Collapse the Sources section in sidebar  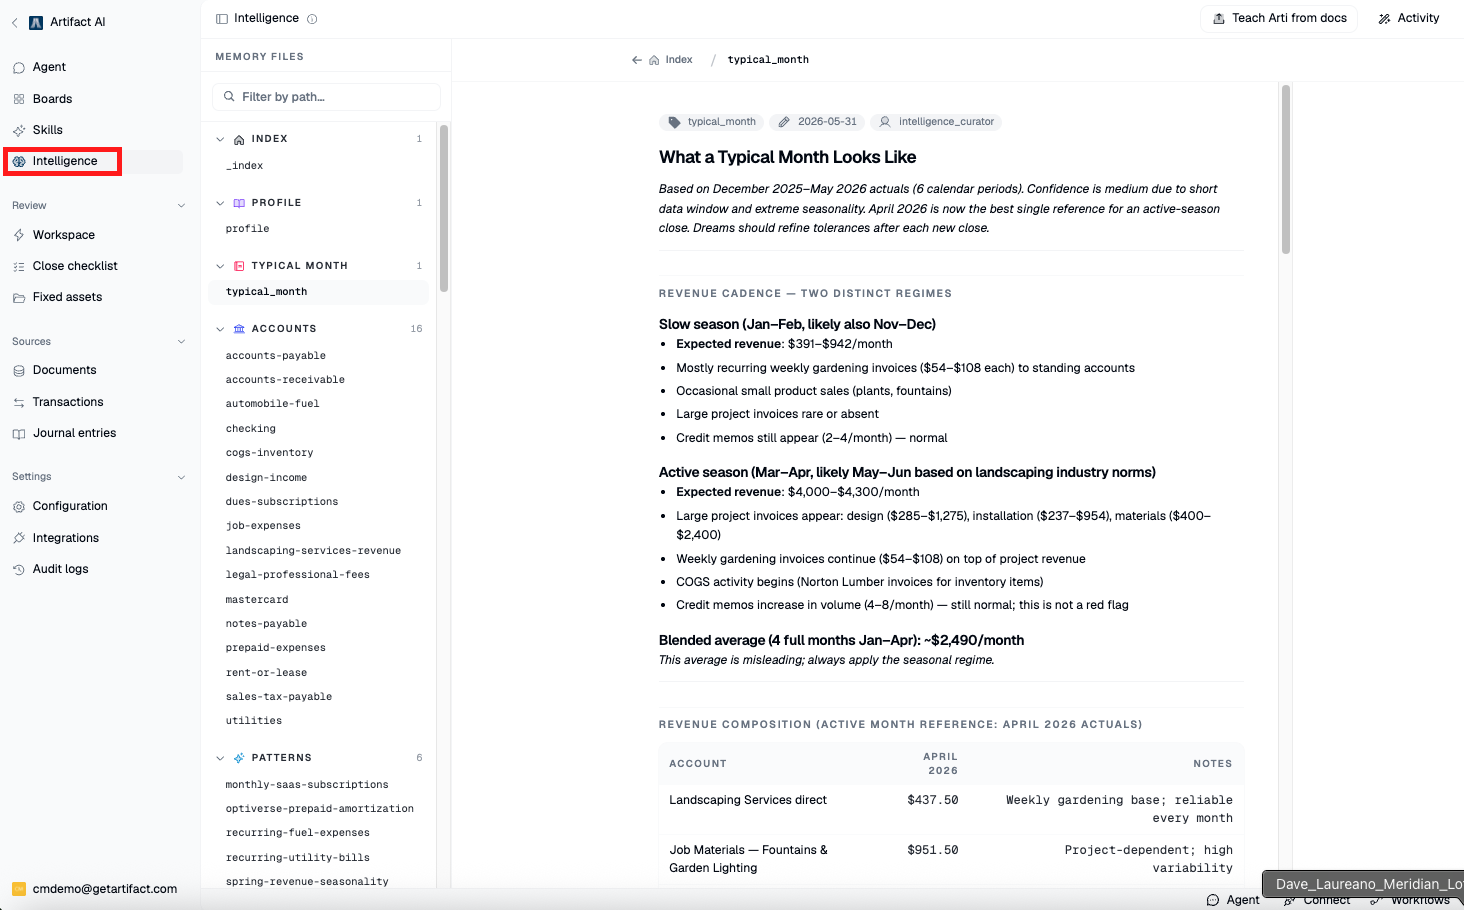click(181, 342)
